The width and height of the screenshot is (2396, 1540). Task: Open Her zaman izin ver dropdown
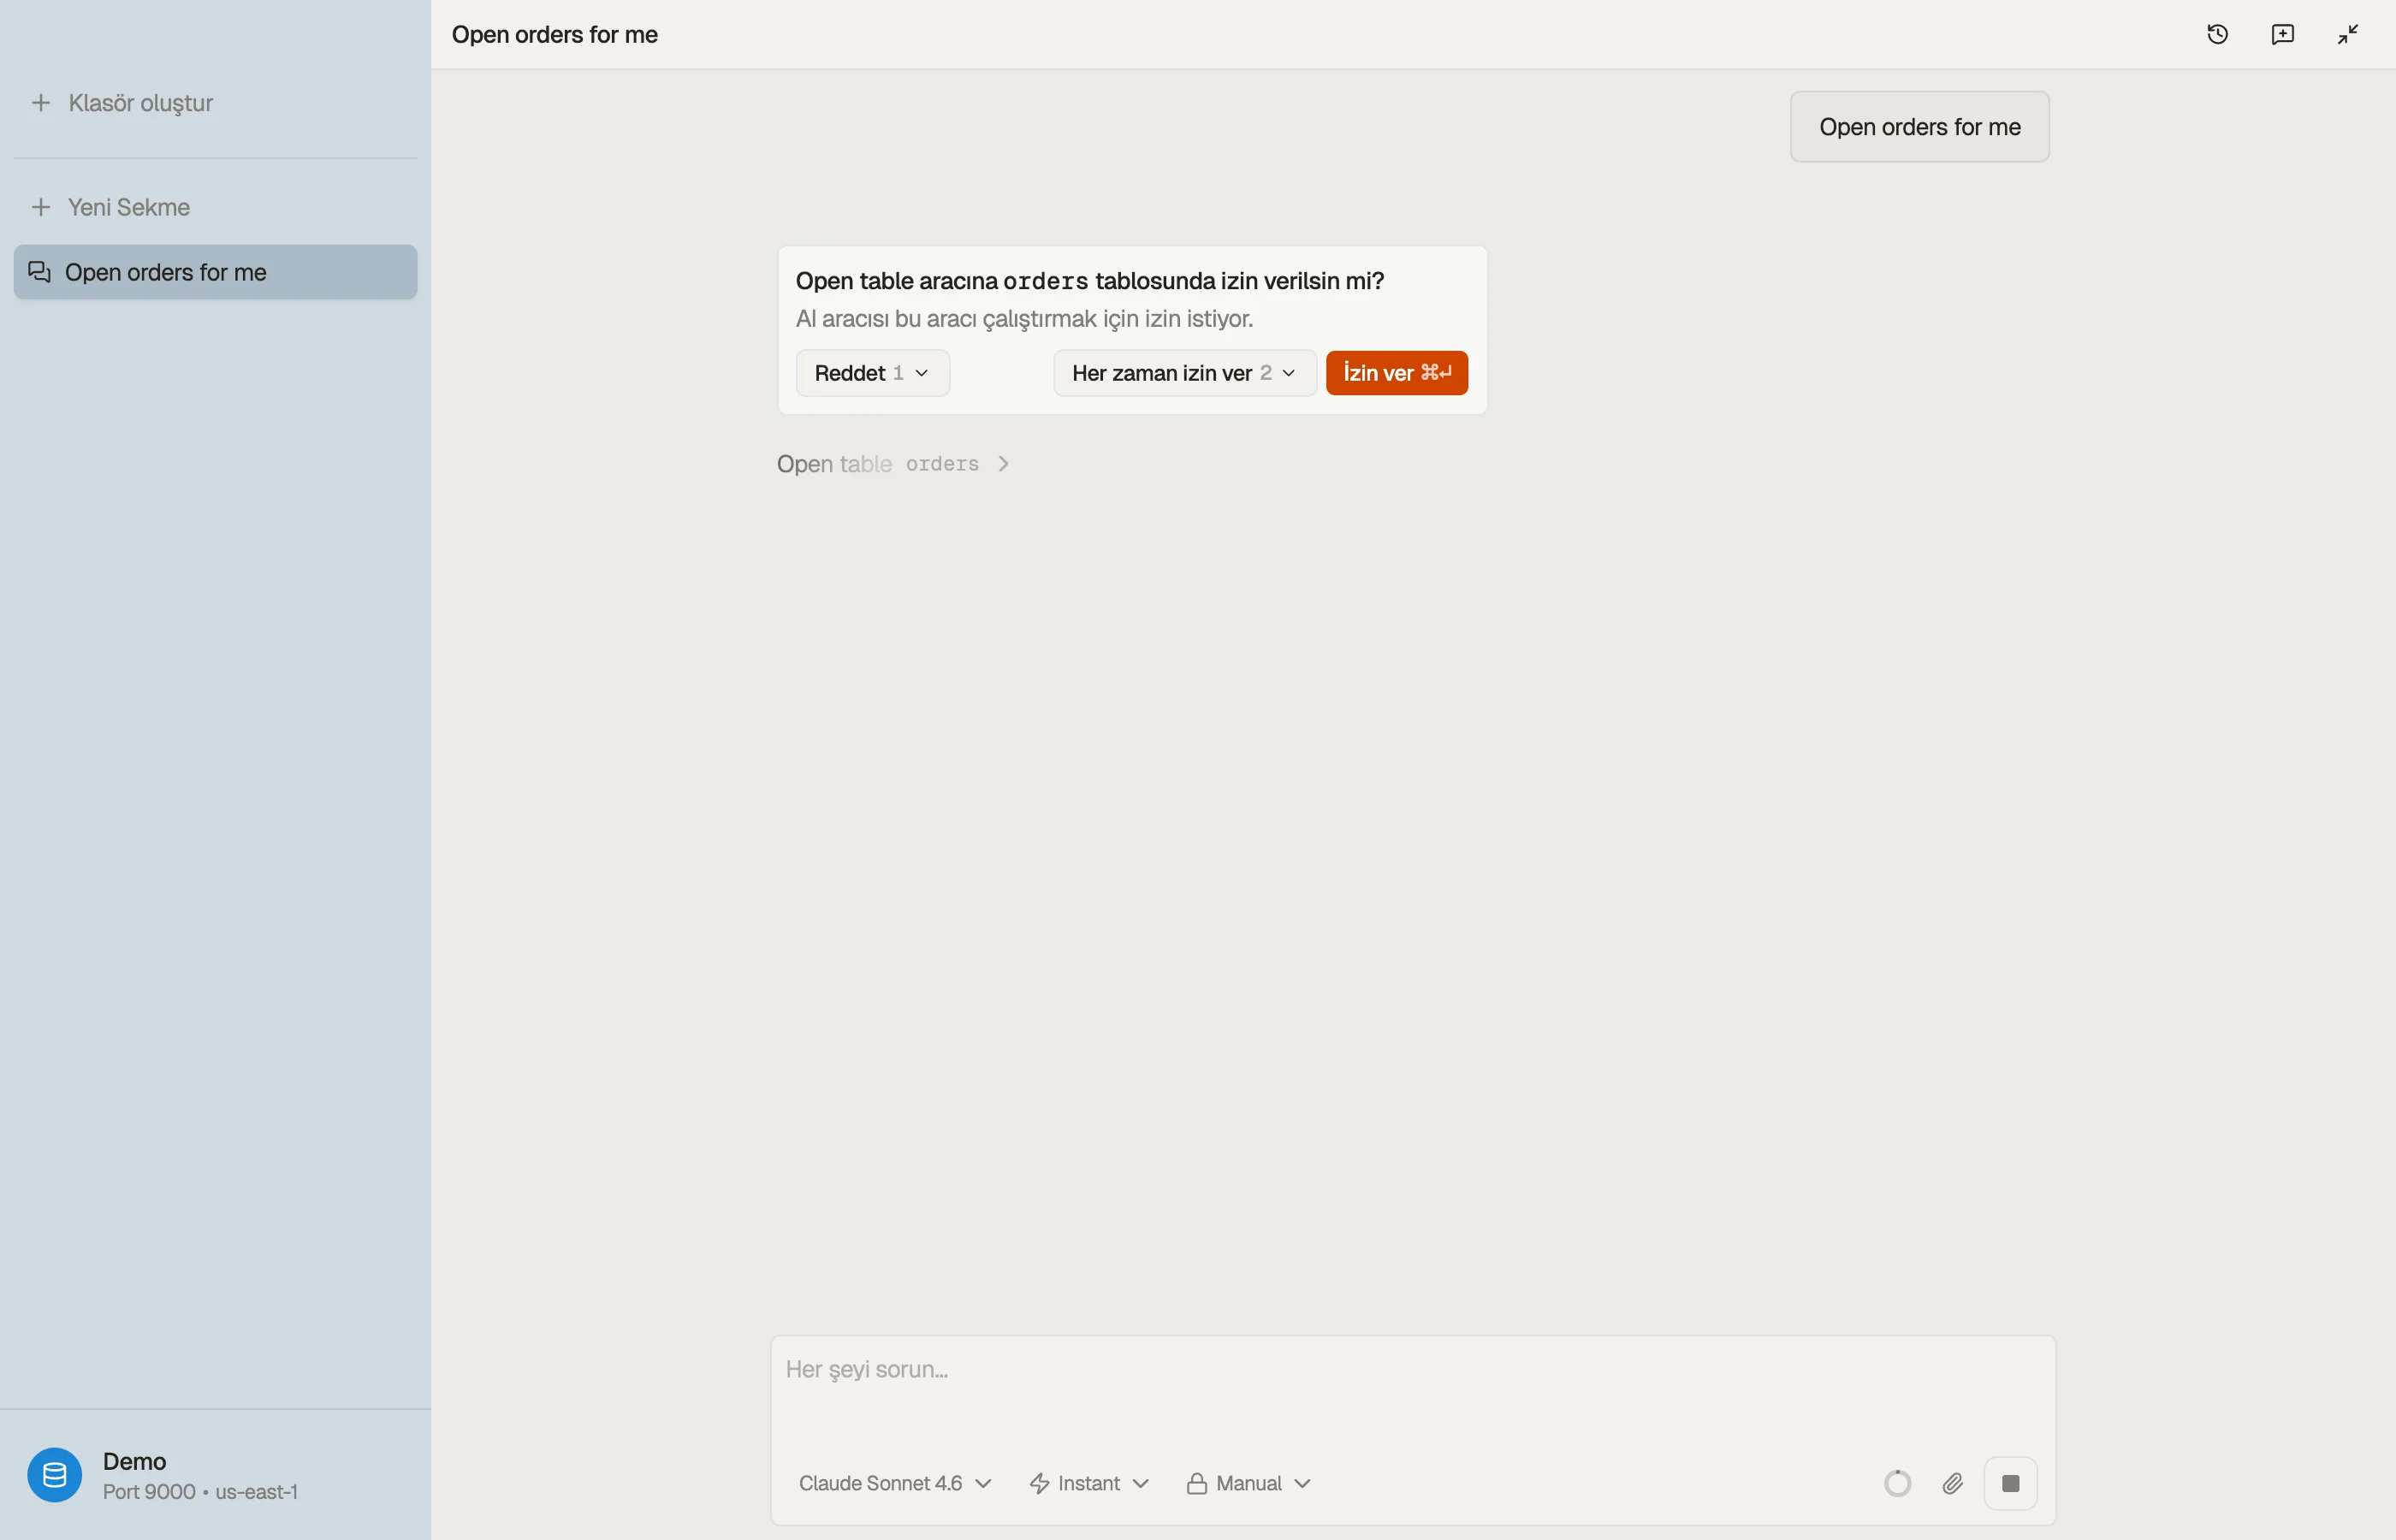coord(1184,373)
